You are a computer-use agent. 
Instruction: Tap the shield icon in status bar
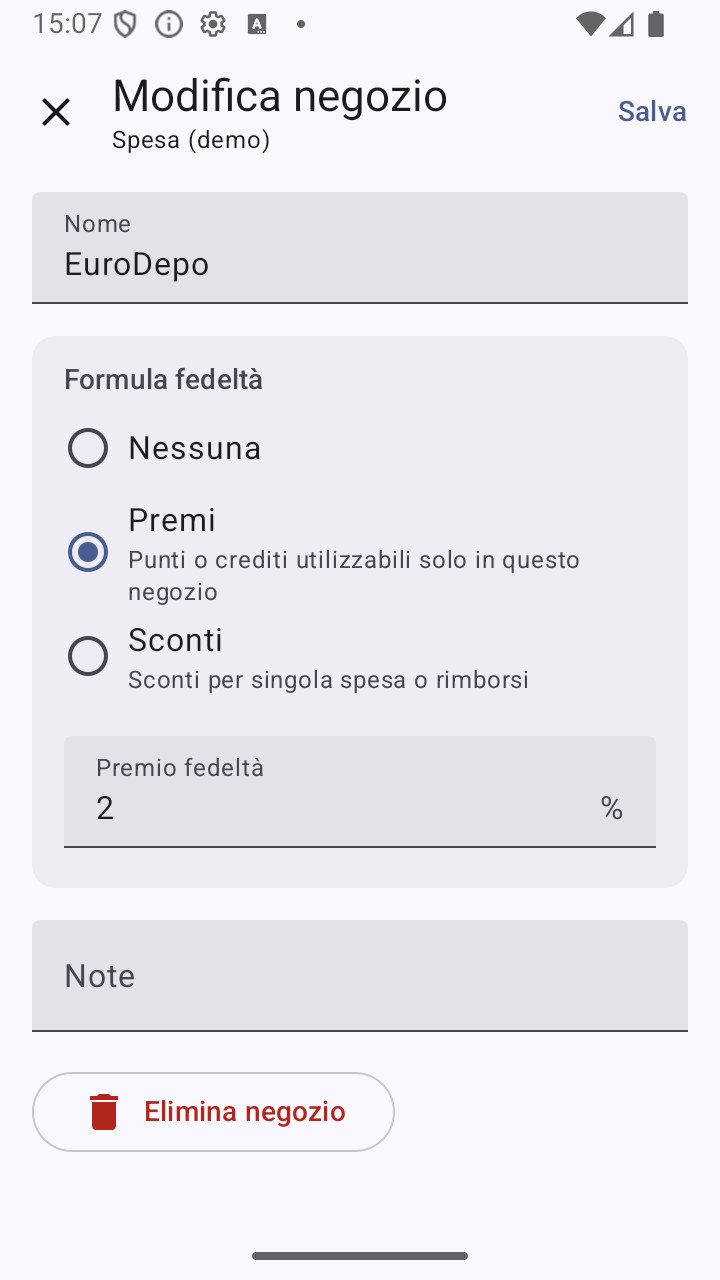pyautogui.click(x=125, y=24)
